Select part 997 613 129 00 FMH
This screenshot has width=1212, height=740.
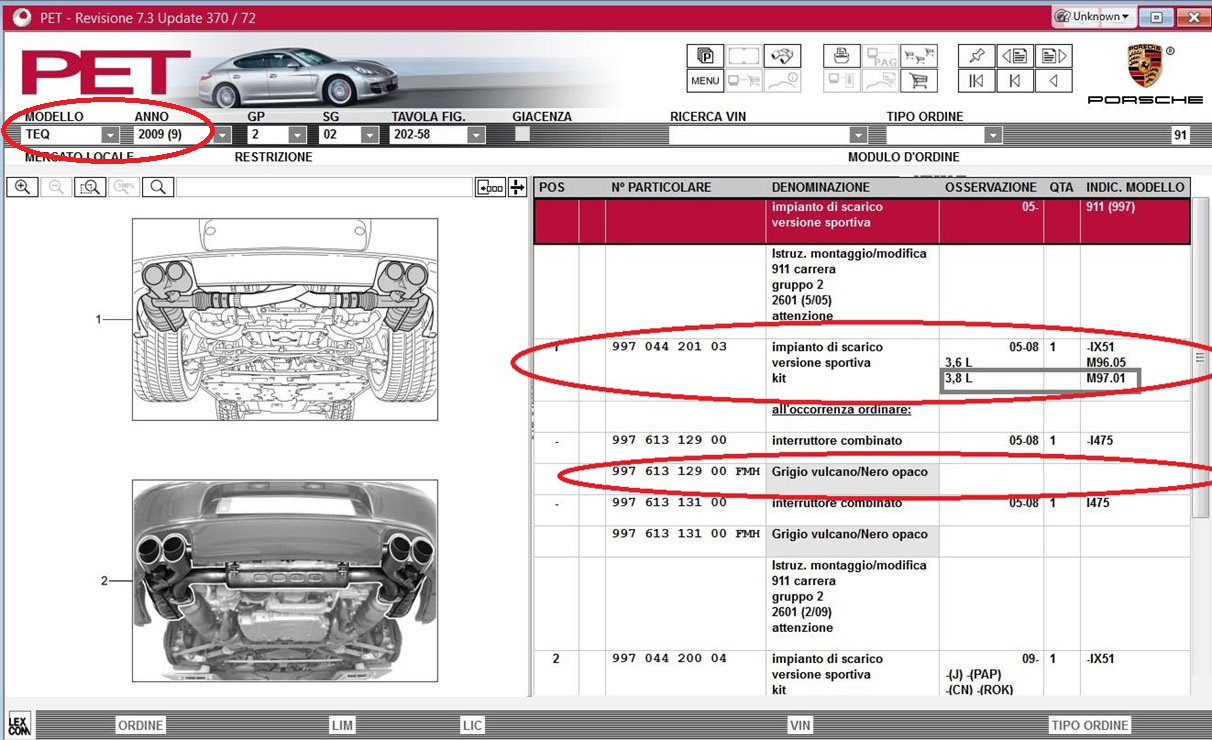[x=686, y=471]
